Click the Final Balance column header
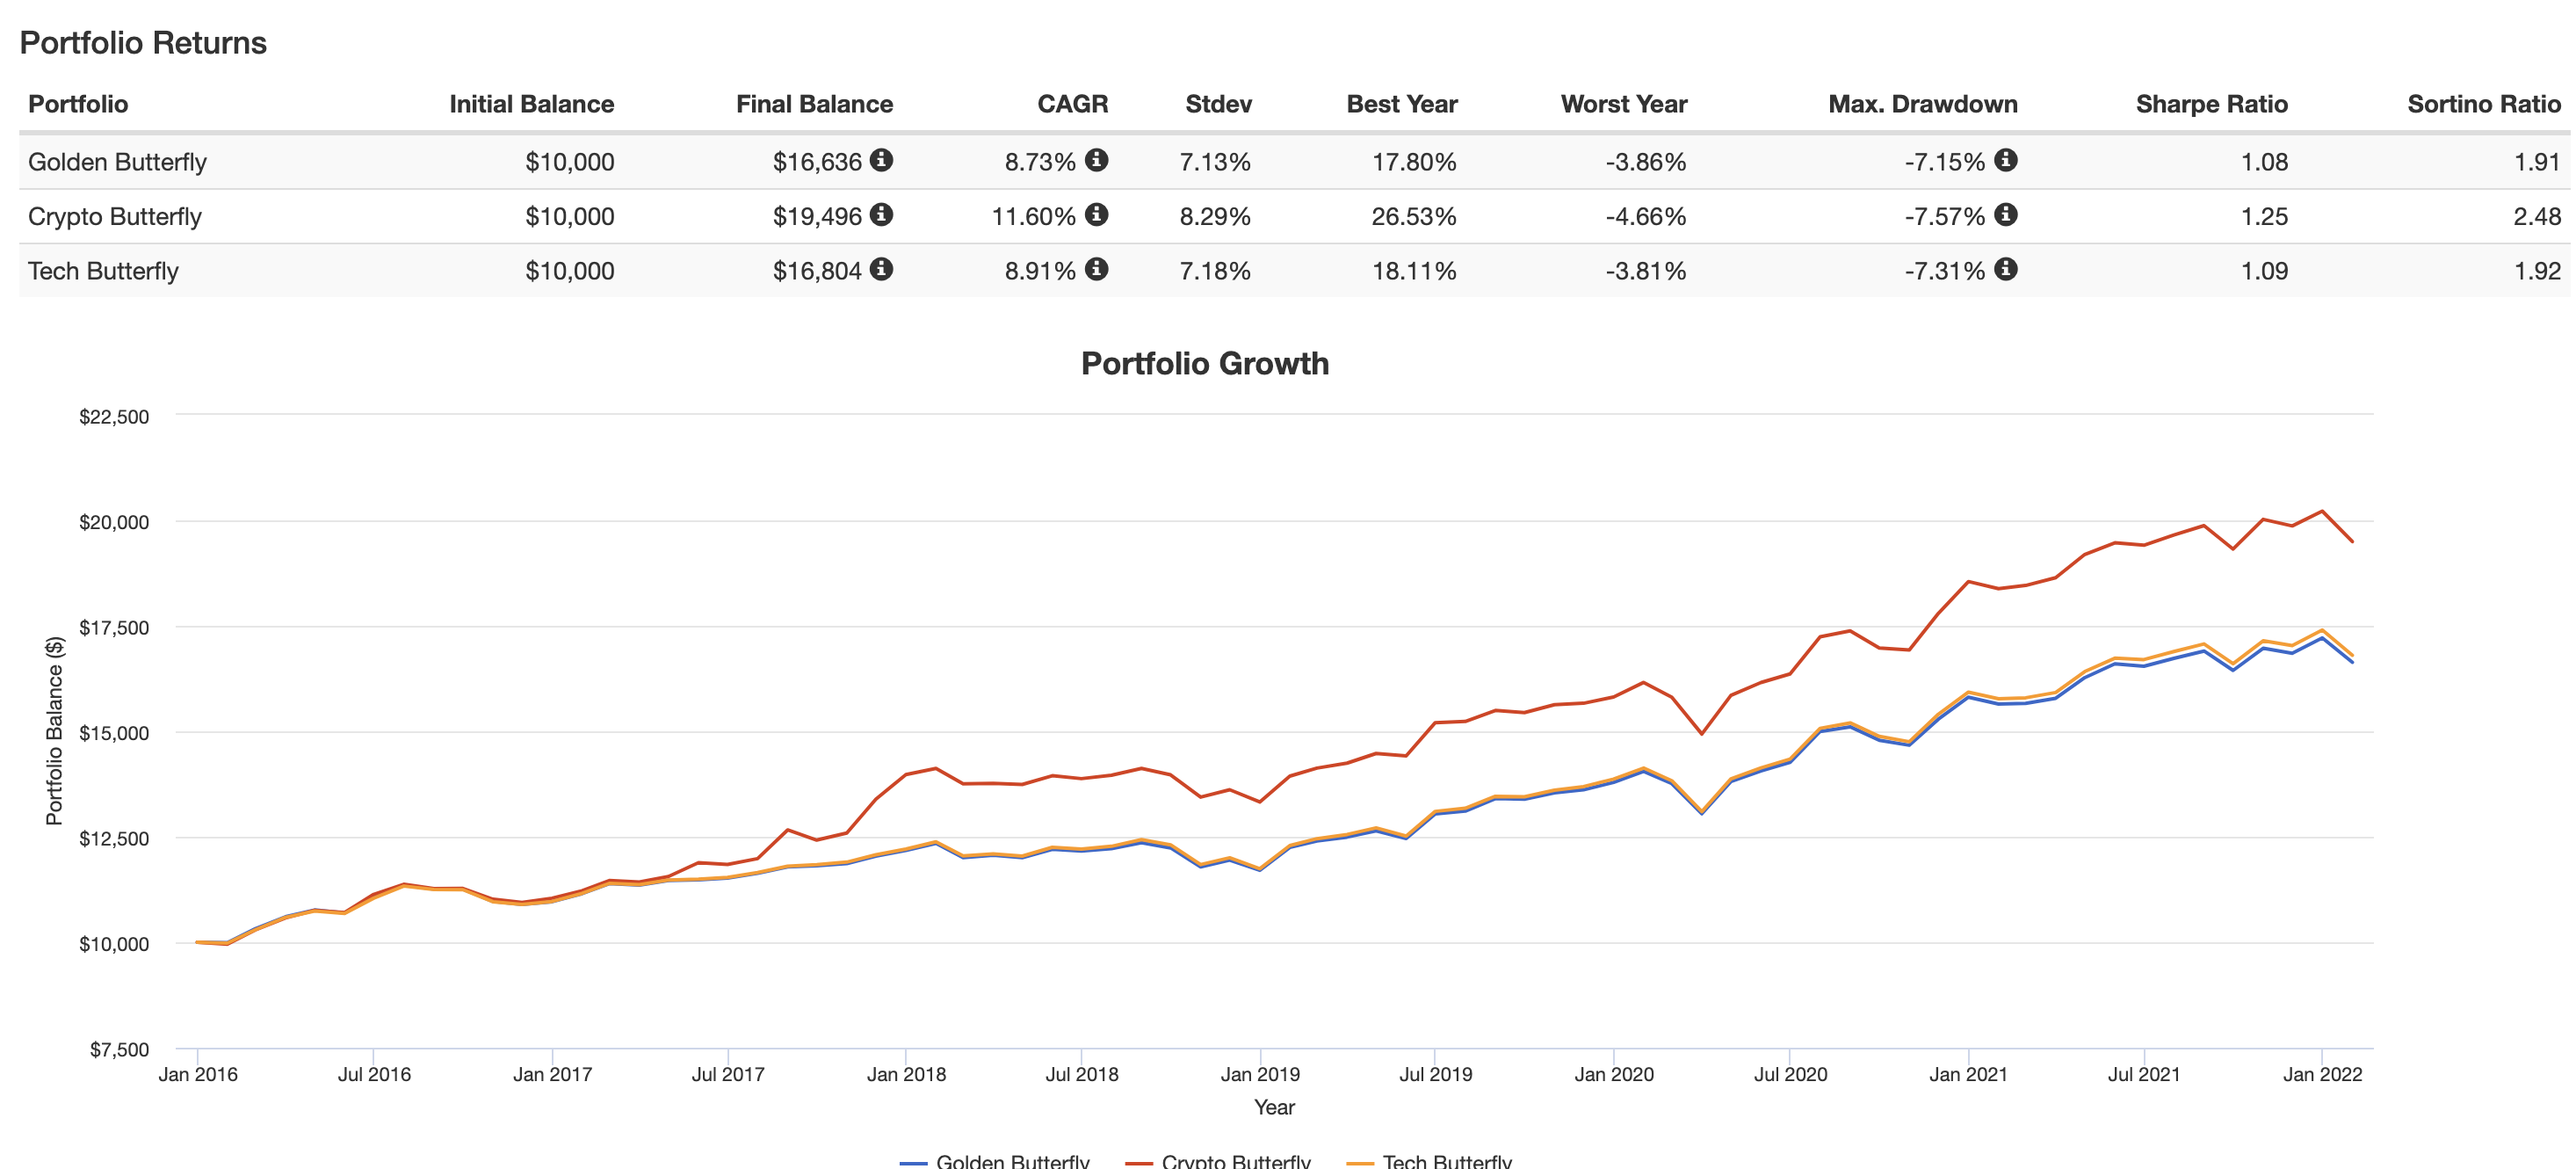The width and height of the screenshot is (2576, 1169). pos(814,104)
